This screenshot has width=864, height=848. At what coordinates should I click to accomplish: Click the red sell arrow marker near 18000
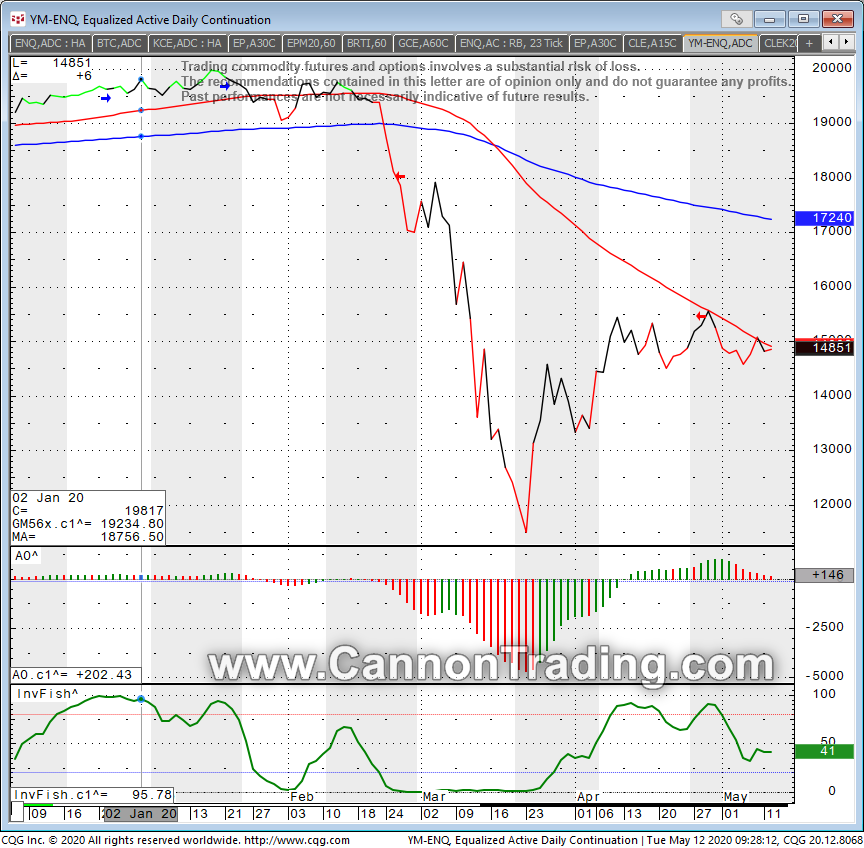pos(400,176)
